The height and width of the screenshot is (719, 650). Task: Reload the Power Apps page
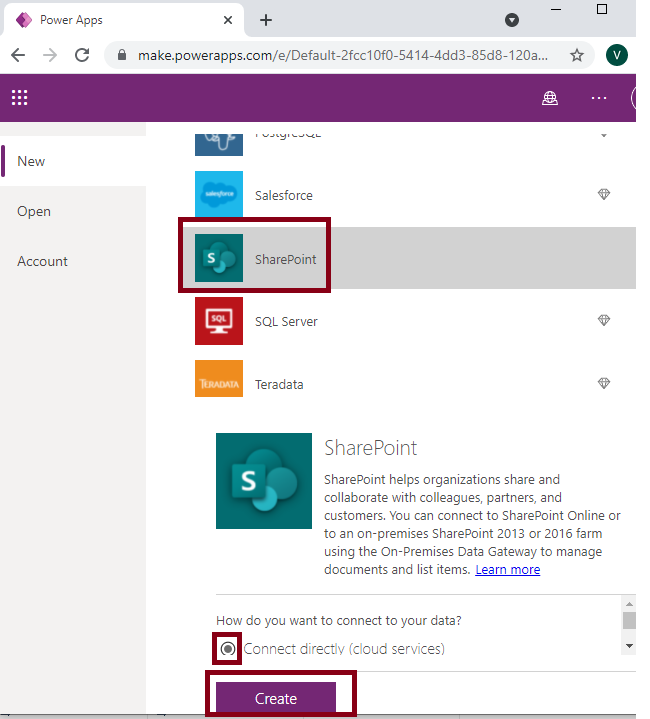click(82, 55)
